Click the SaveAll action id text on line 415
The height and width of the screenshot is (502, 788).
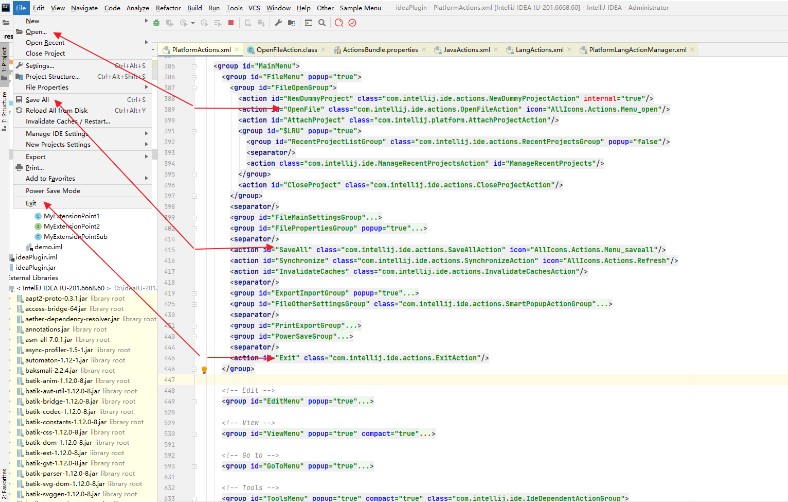[295, 250]
